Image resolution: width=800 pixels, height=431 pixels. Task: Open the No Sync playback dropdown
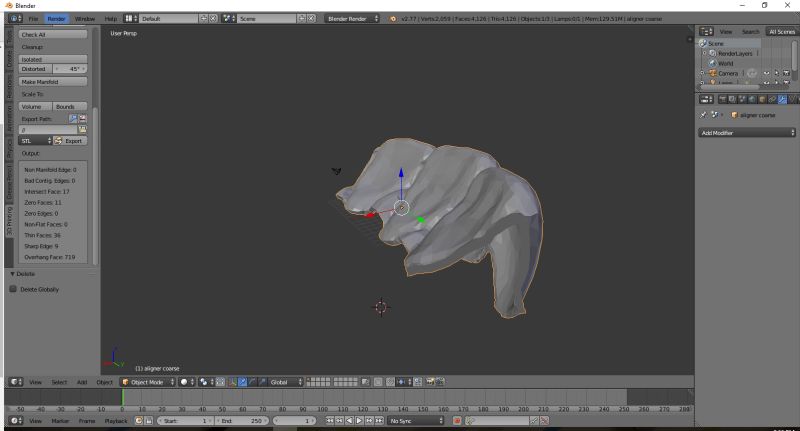pos(416,421)
